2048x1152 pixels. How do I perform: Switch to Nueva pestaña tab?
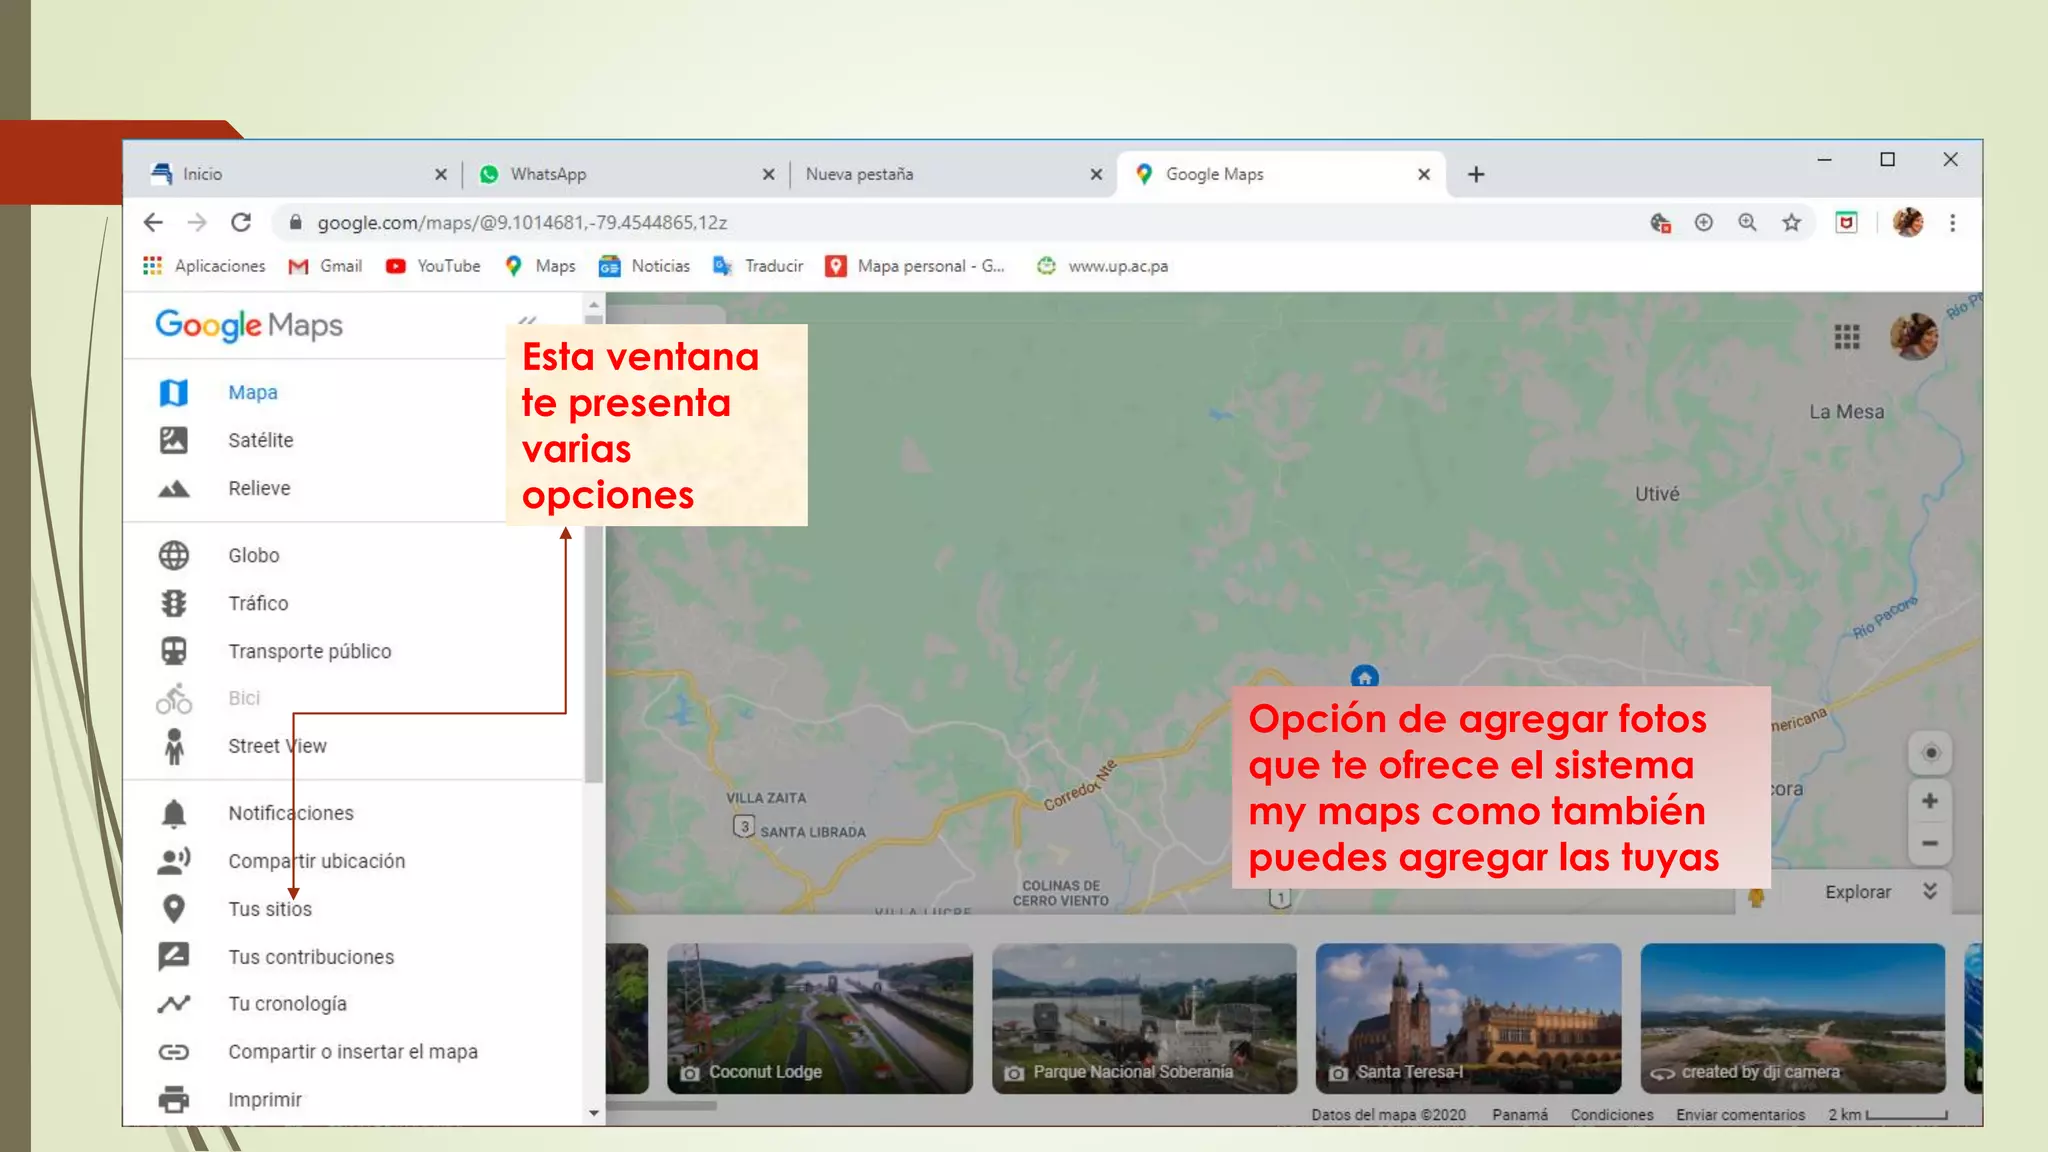coord(950,174)
